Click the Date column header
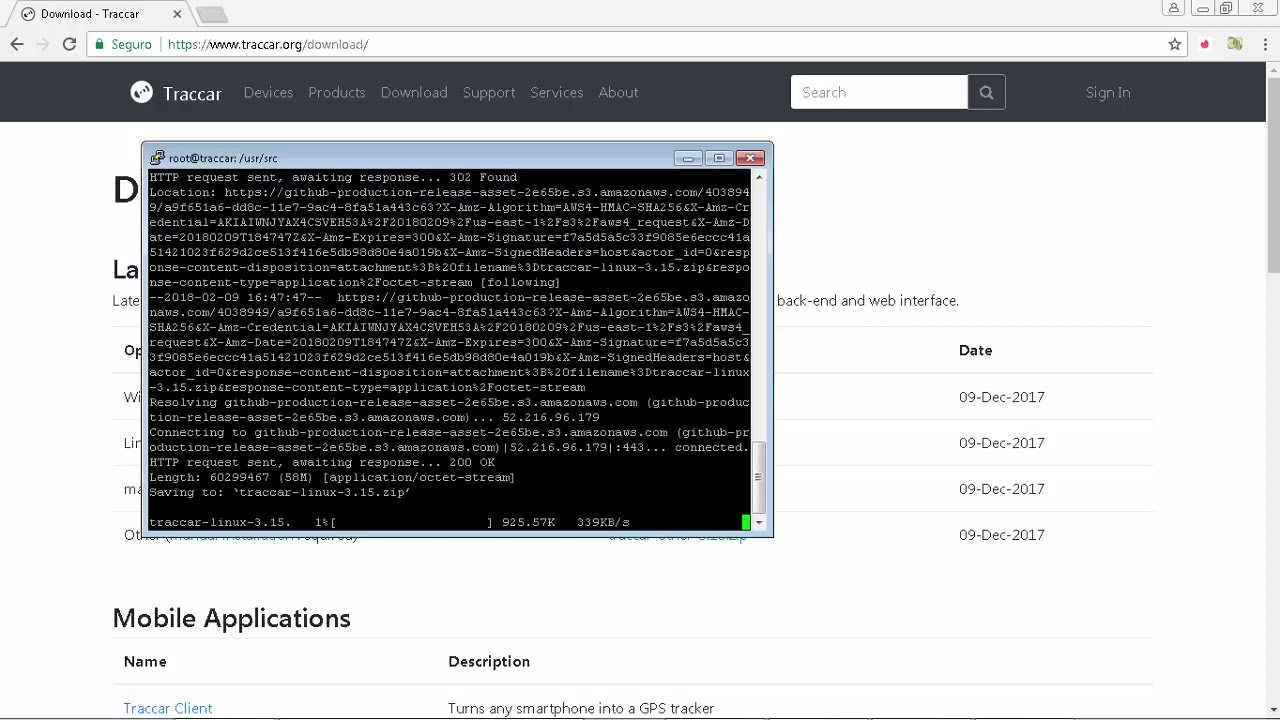 pyautogui.click(x=975, y=350)
